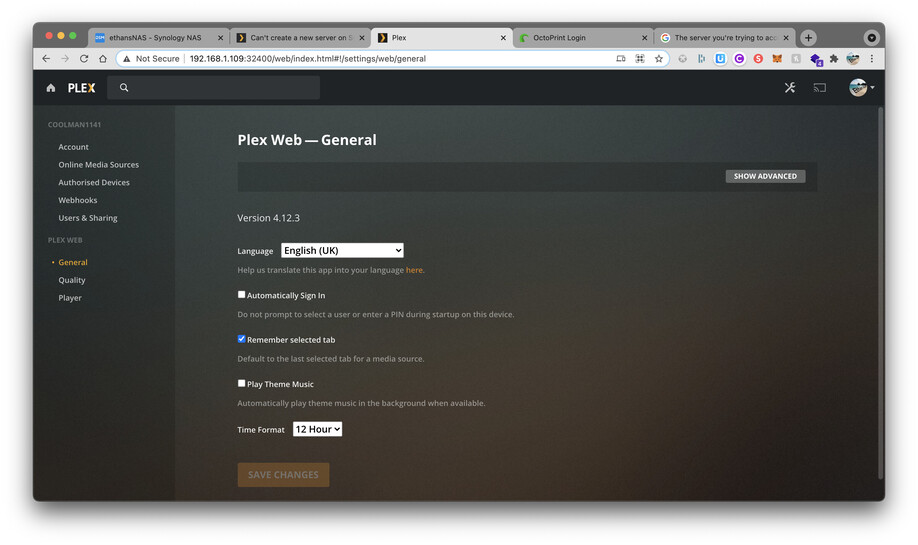Click the SAVE CHANGES button

pyautogui.click(x=283, y=475)
